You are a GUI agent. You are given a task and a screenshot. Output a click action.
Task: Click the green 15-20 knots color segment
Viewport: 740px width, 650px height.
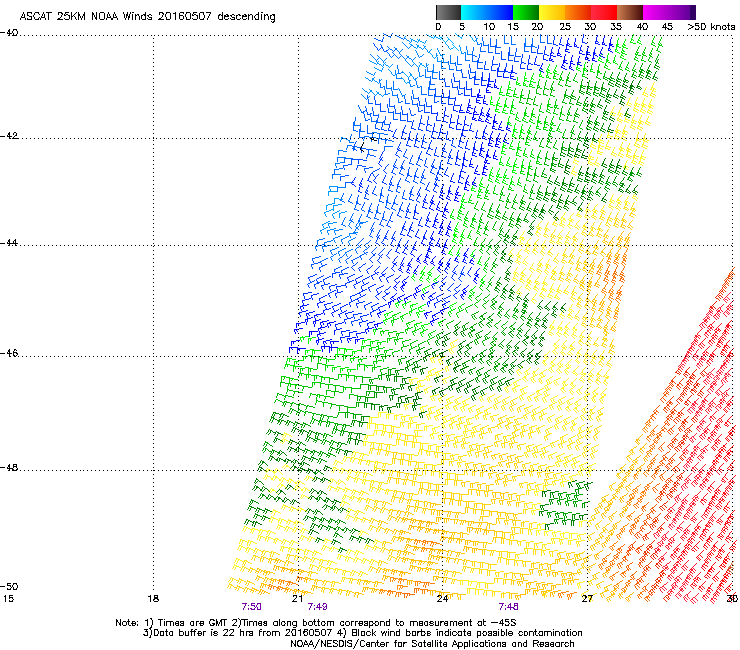526,12
